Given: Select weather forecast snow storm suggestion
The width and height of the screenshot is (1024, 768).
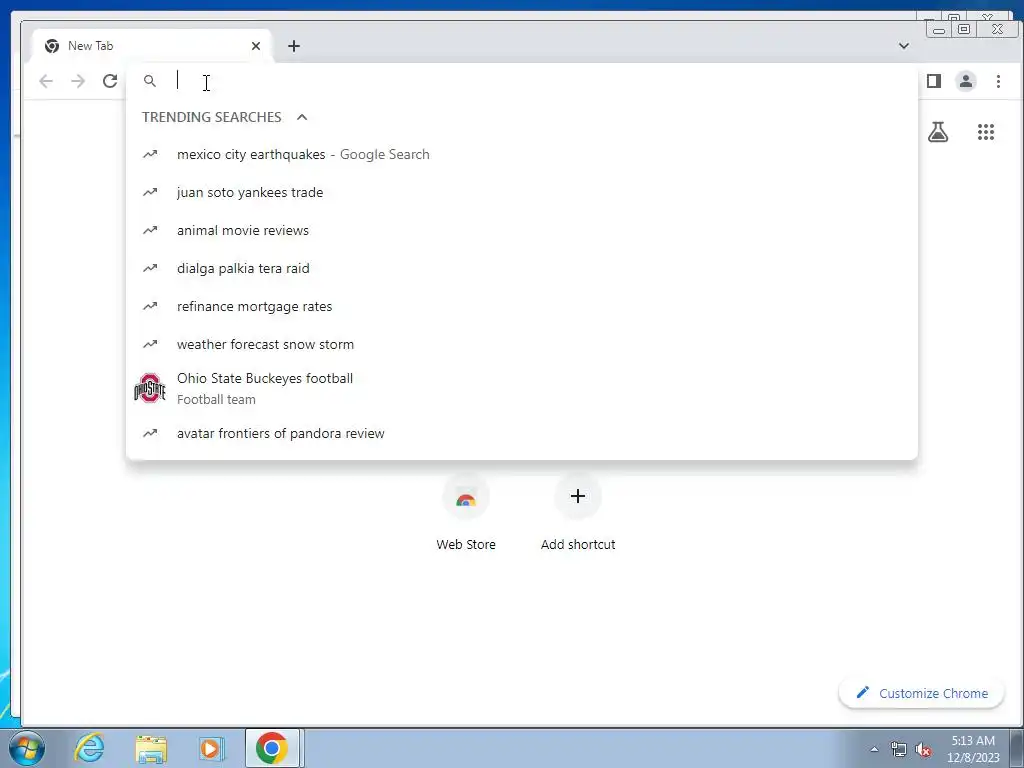Looking at the screenshot, I should (522, 344).
